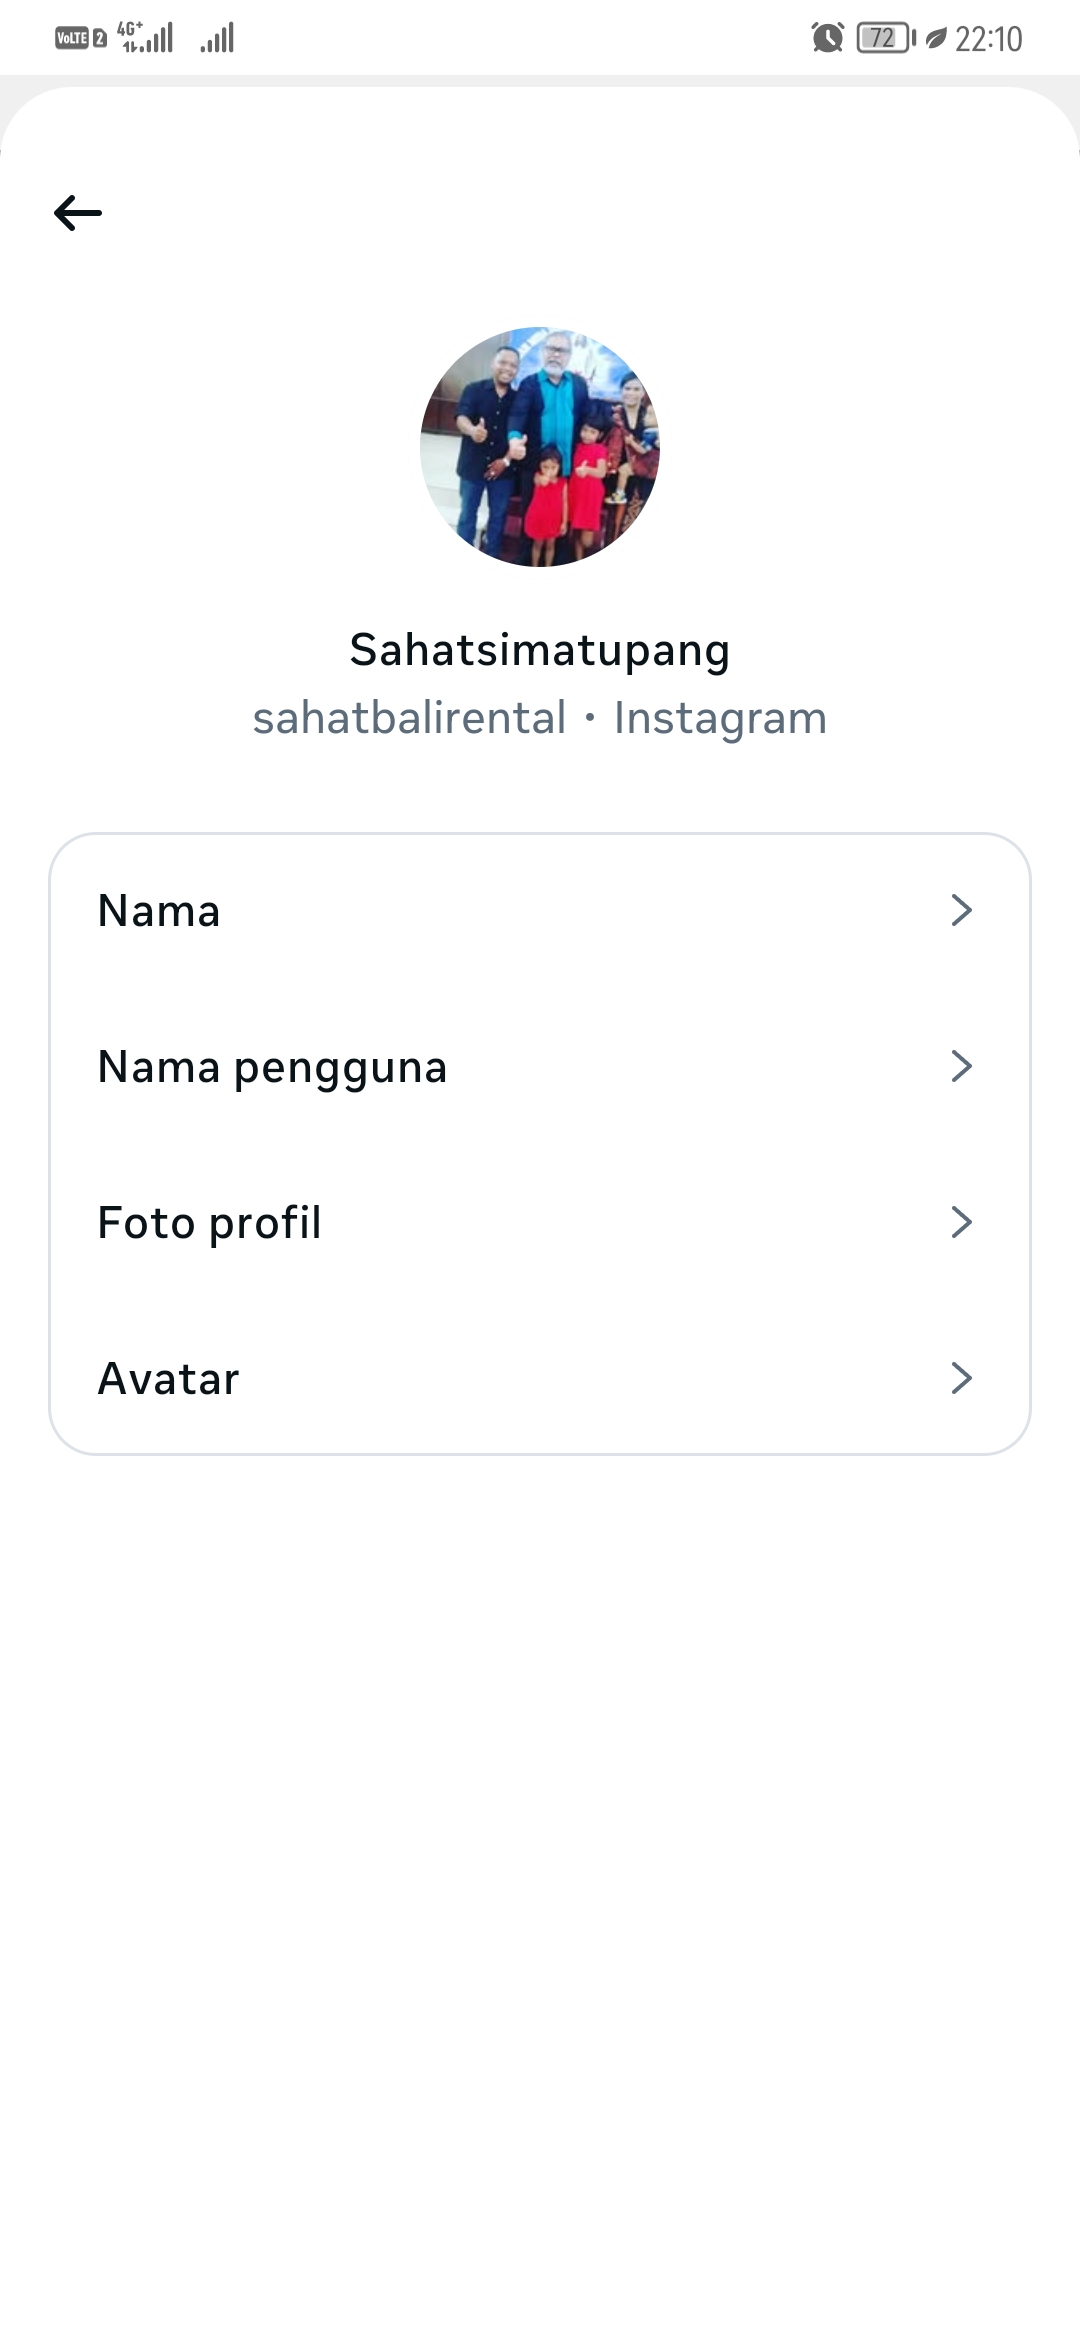Tap the Sahatsimatupang display name
This screenshot has width=1080, height=2340.
pyautogui.click(x=540, y=650)
